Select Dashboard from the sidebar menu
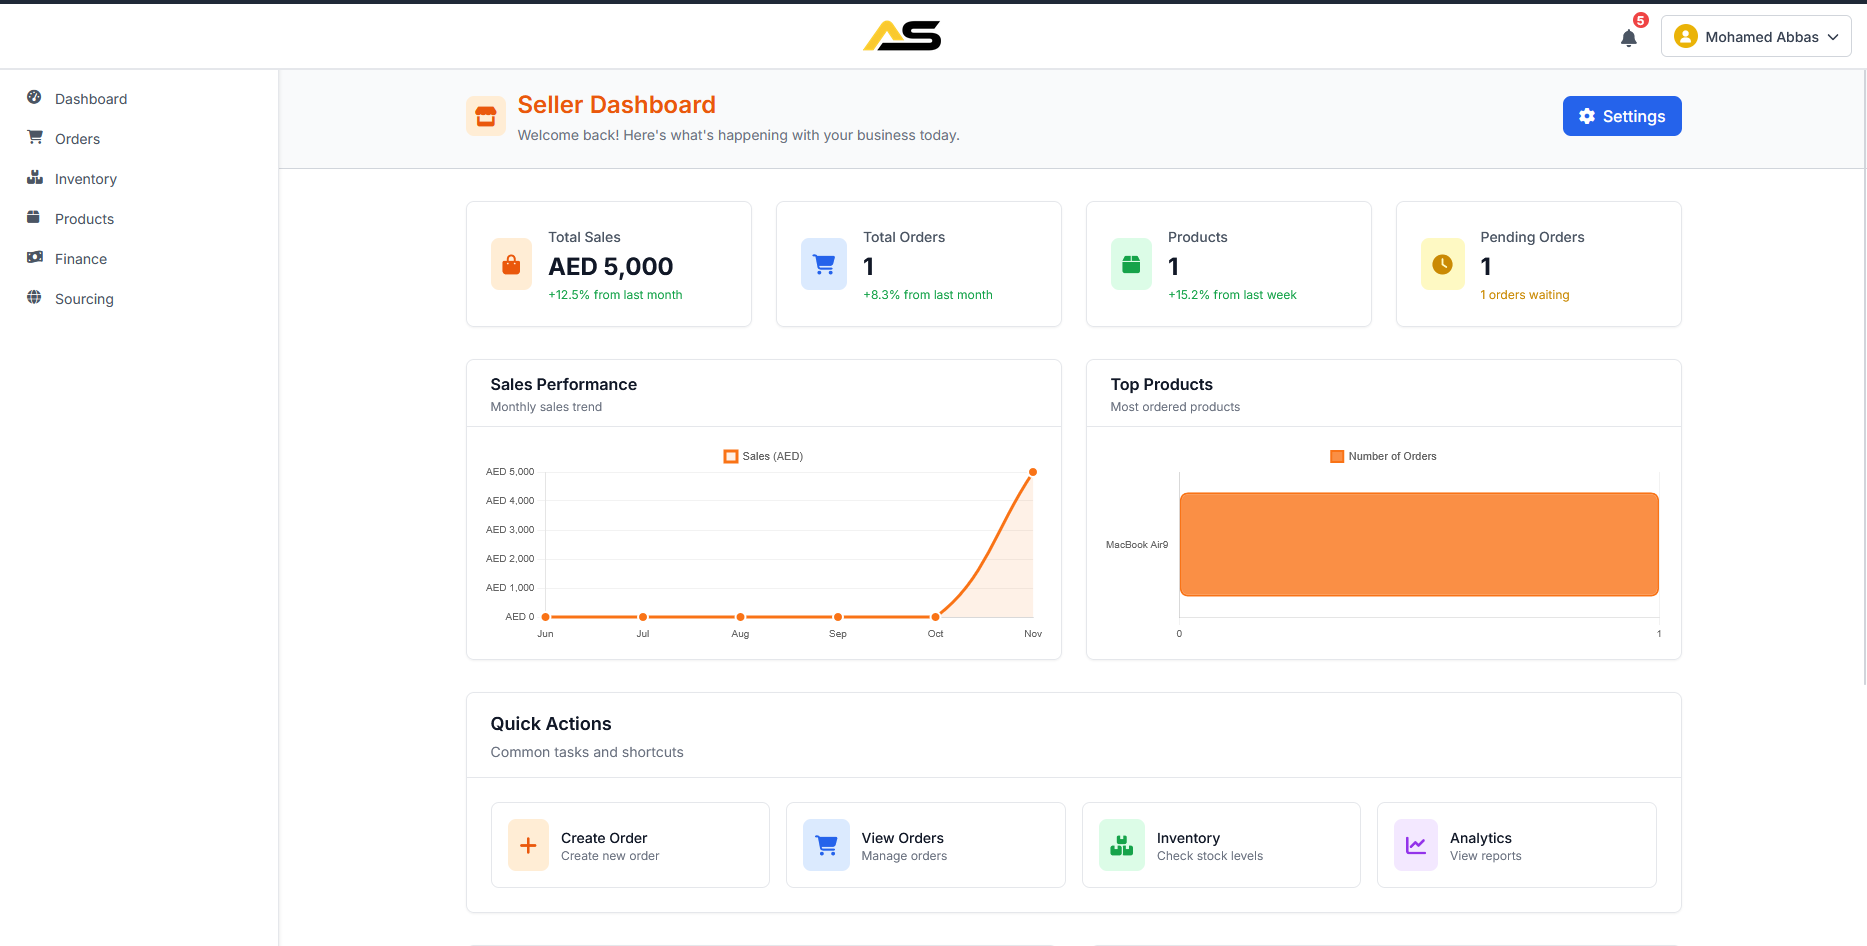This screenshot has width=1867, height=946. 91,98
